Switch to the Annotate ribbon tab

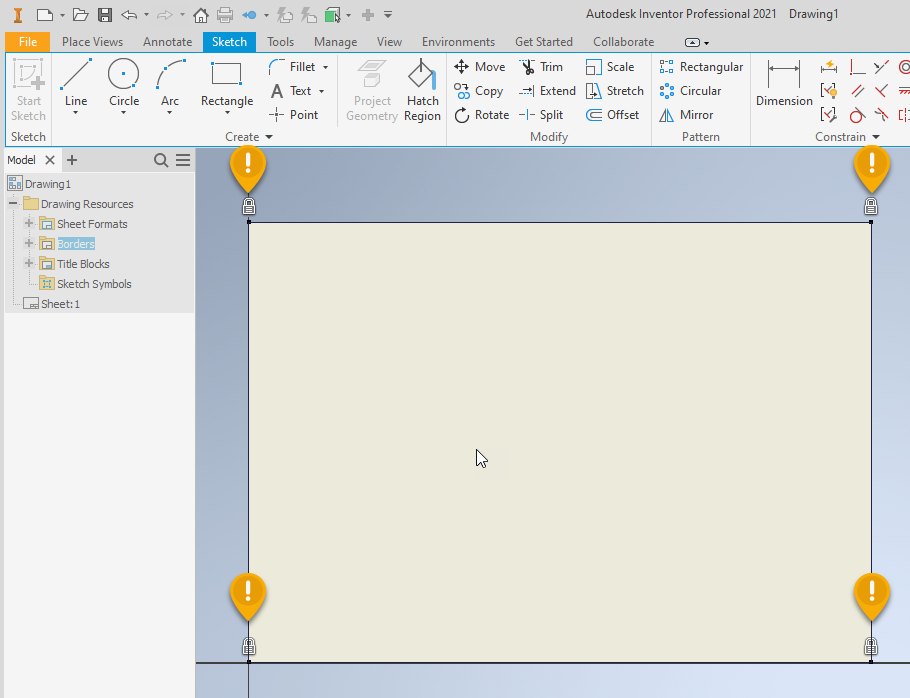coord(167,41)
